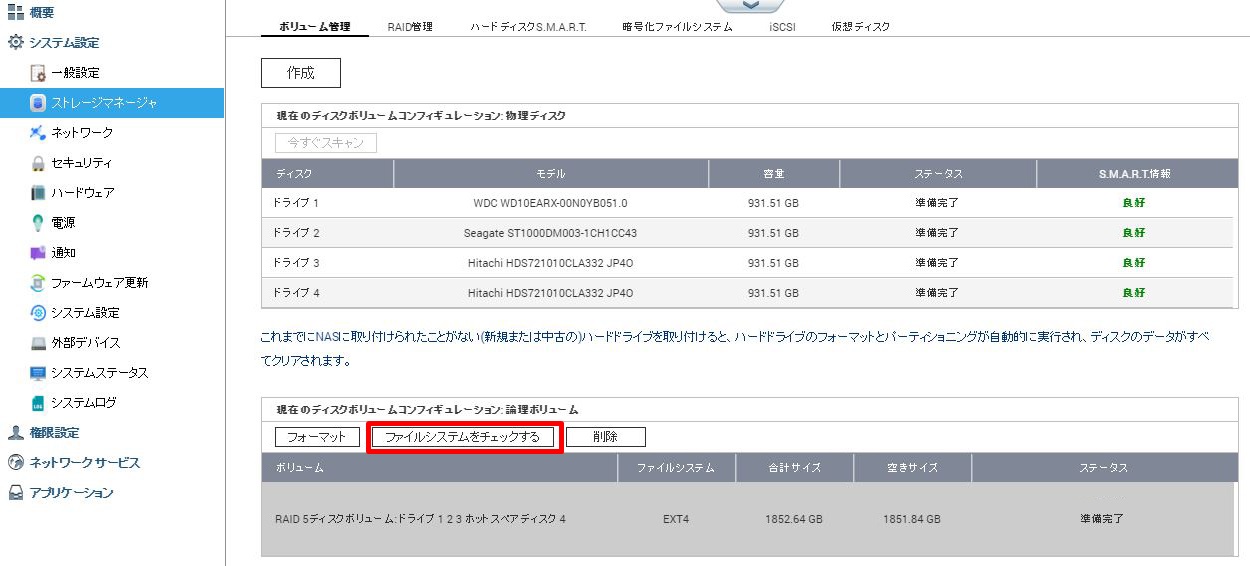Image resolution: width=1250 pixels, height=566 pixels.
Task: Click the ネットワークサービス globe icon
Action: coord(15,463)
